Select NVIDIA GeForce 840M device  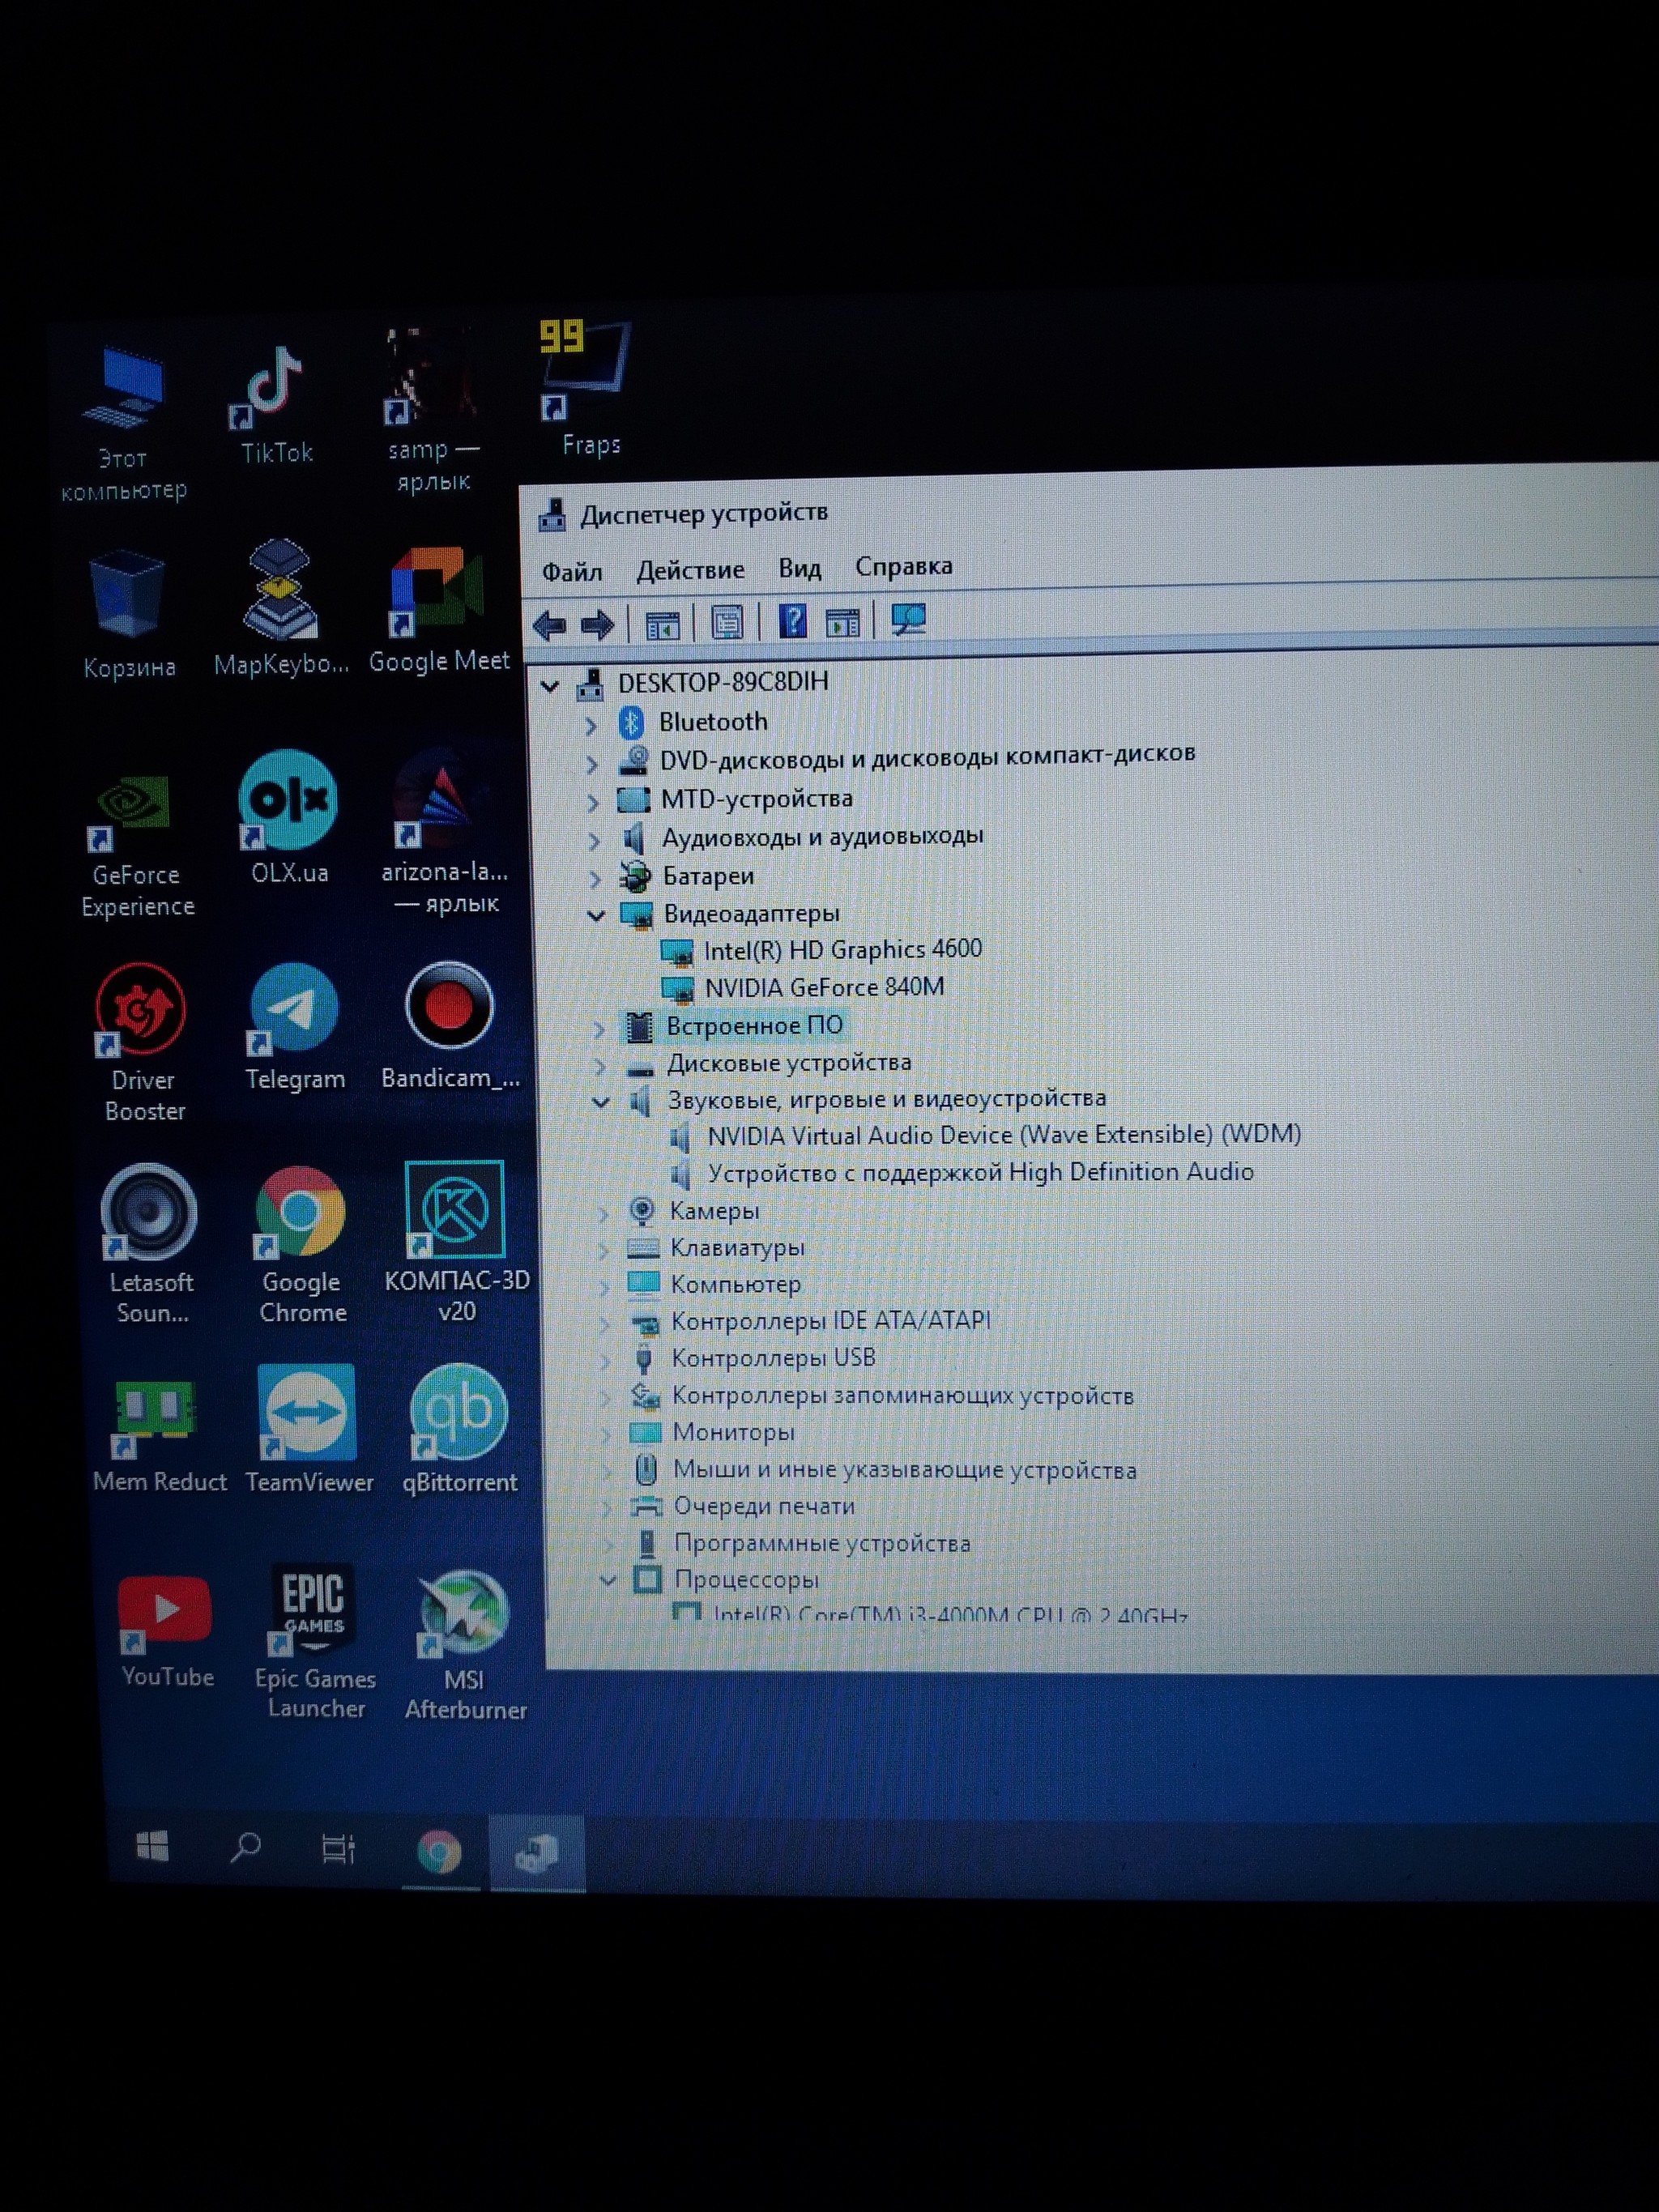click(824, 988)
